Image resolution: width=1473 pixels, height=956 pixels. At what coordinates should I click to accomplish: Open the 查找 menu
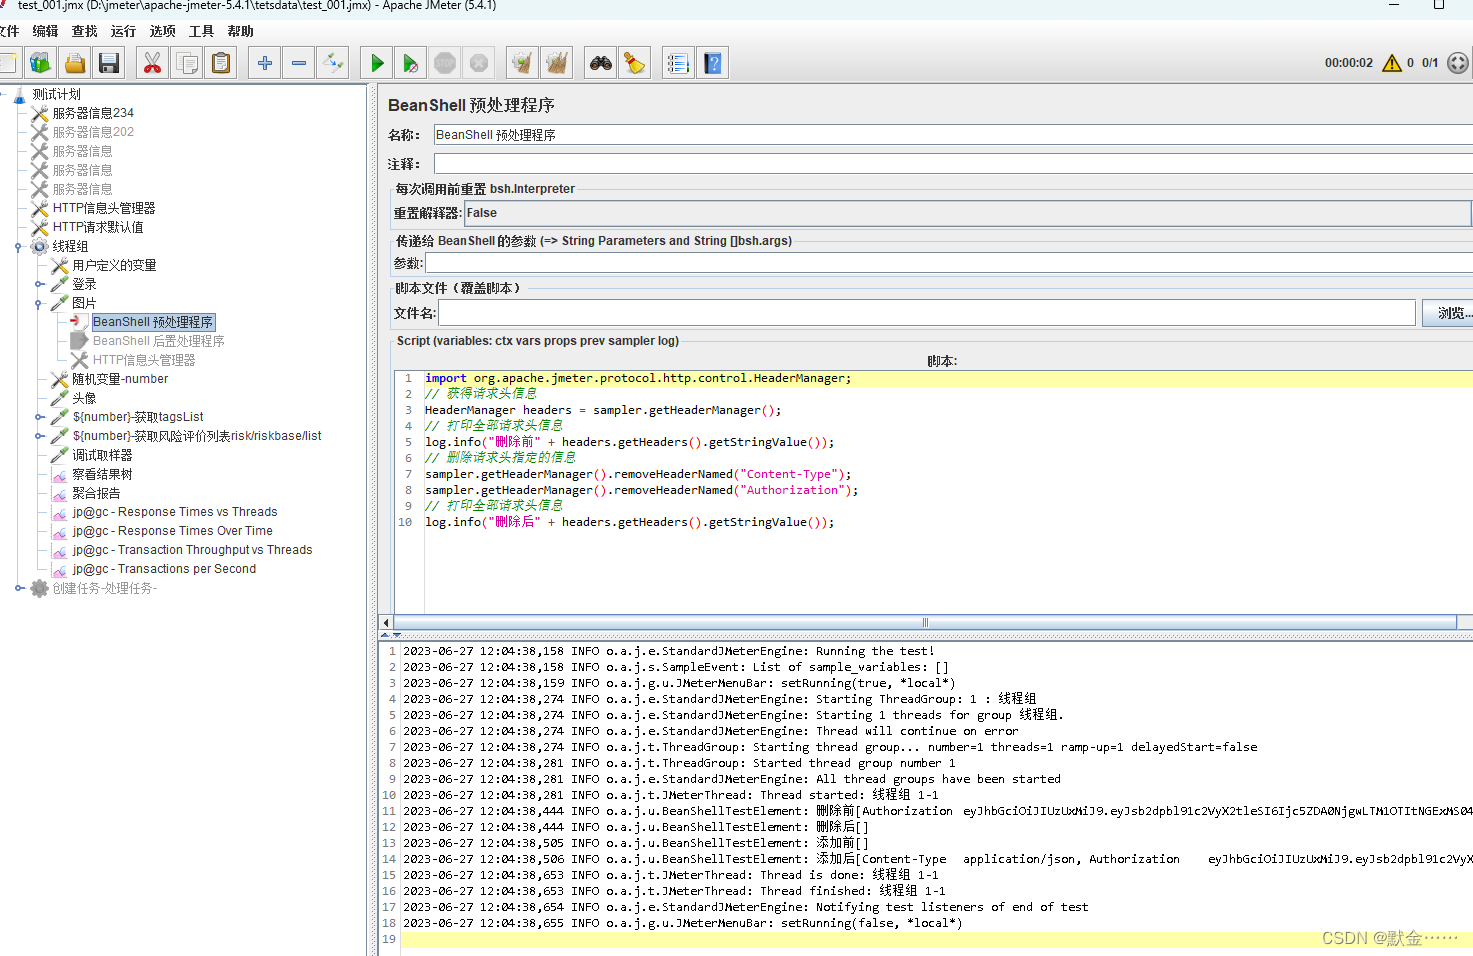(84, 31)
